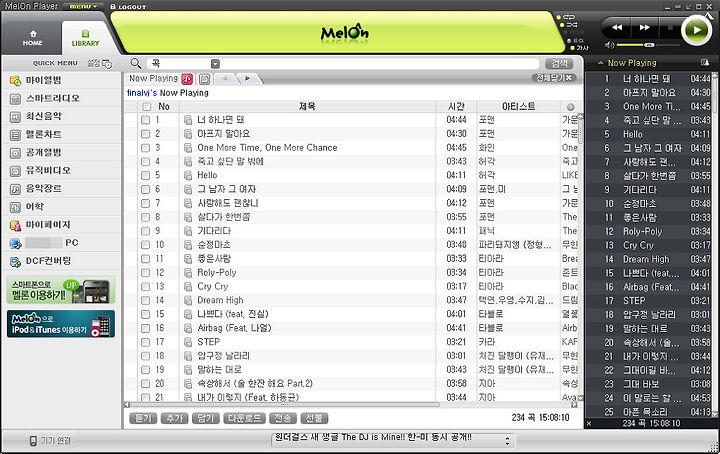Viewport: 720px width, 454px height.
Task: Sort by the 제목 title column header
Action: pyautogui.click(x=307, y=106)
